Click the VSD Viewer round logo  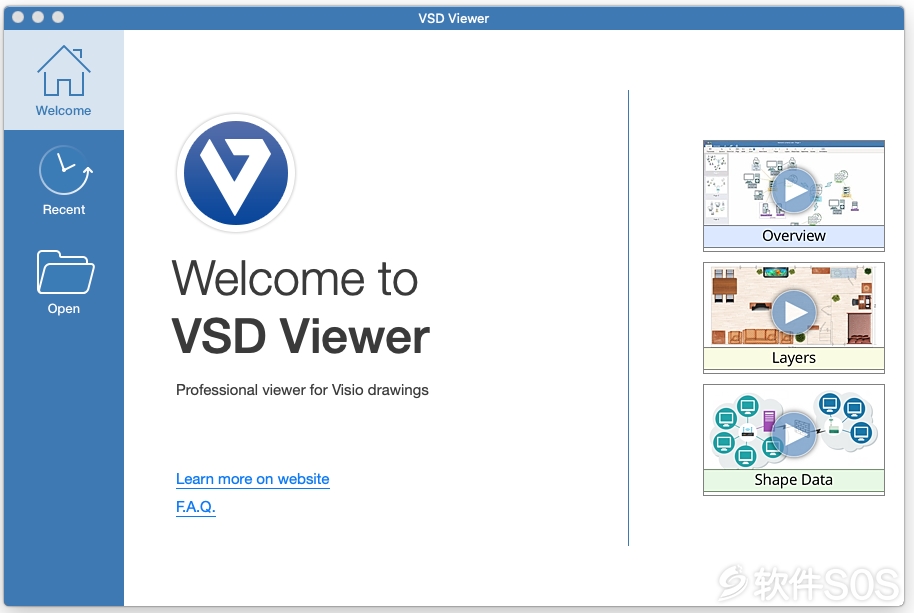[x=235, y=172]
